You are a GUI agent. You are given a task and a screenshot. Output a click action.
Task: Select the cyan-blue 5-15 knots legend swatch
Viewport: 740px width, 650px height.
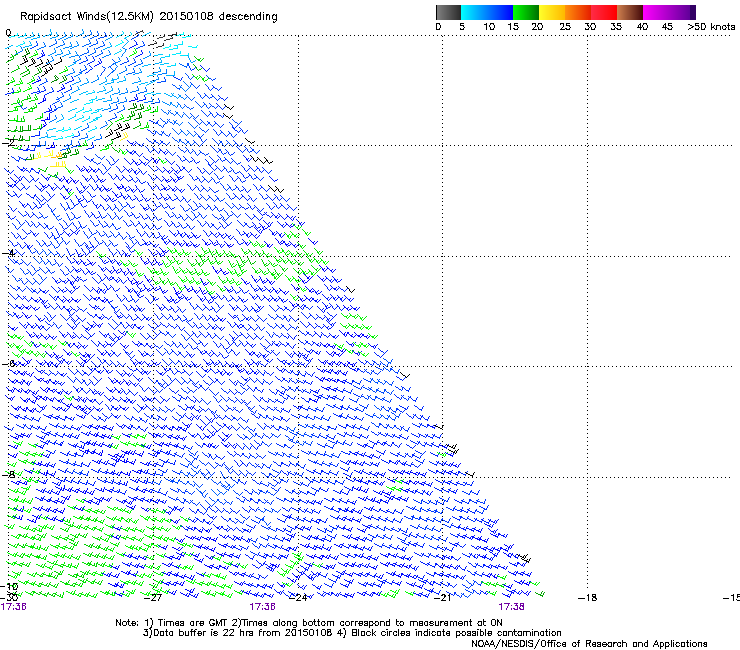tap(487, 12)
